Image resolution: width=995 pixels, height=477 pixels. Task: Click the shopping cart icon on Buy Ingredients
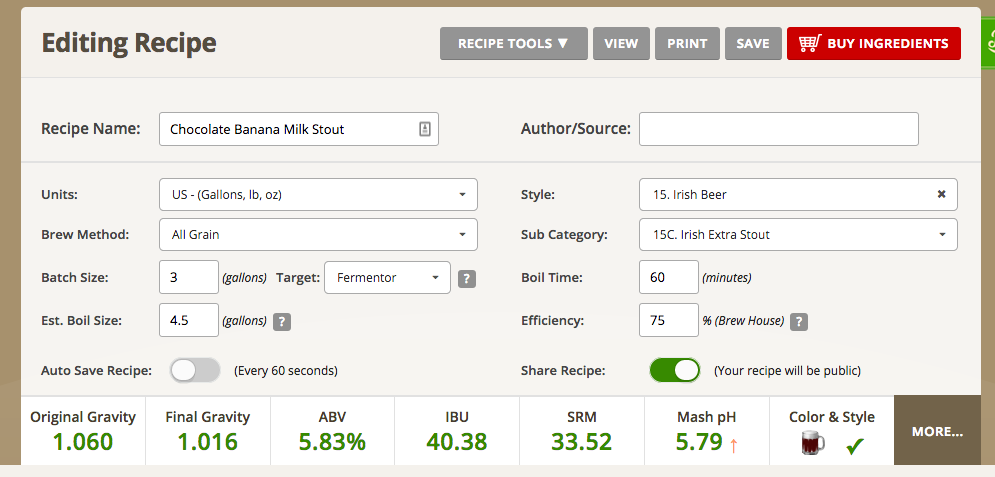[810, 43]
